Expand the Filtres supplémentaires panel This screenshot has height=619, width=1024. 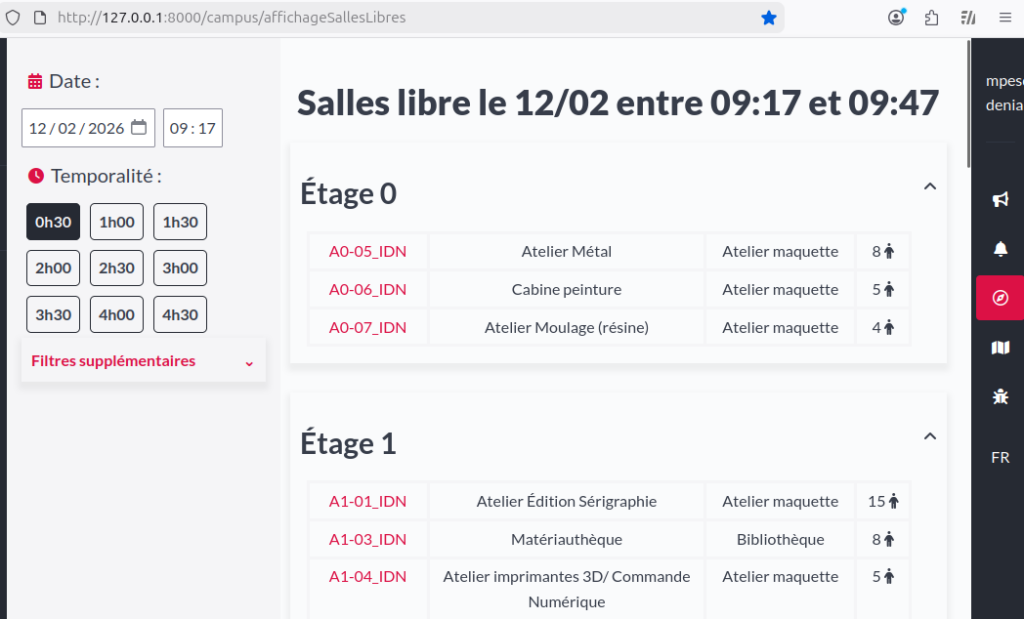143,361
